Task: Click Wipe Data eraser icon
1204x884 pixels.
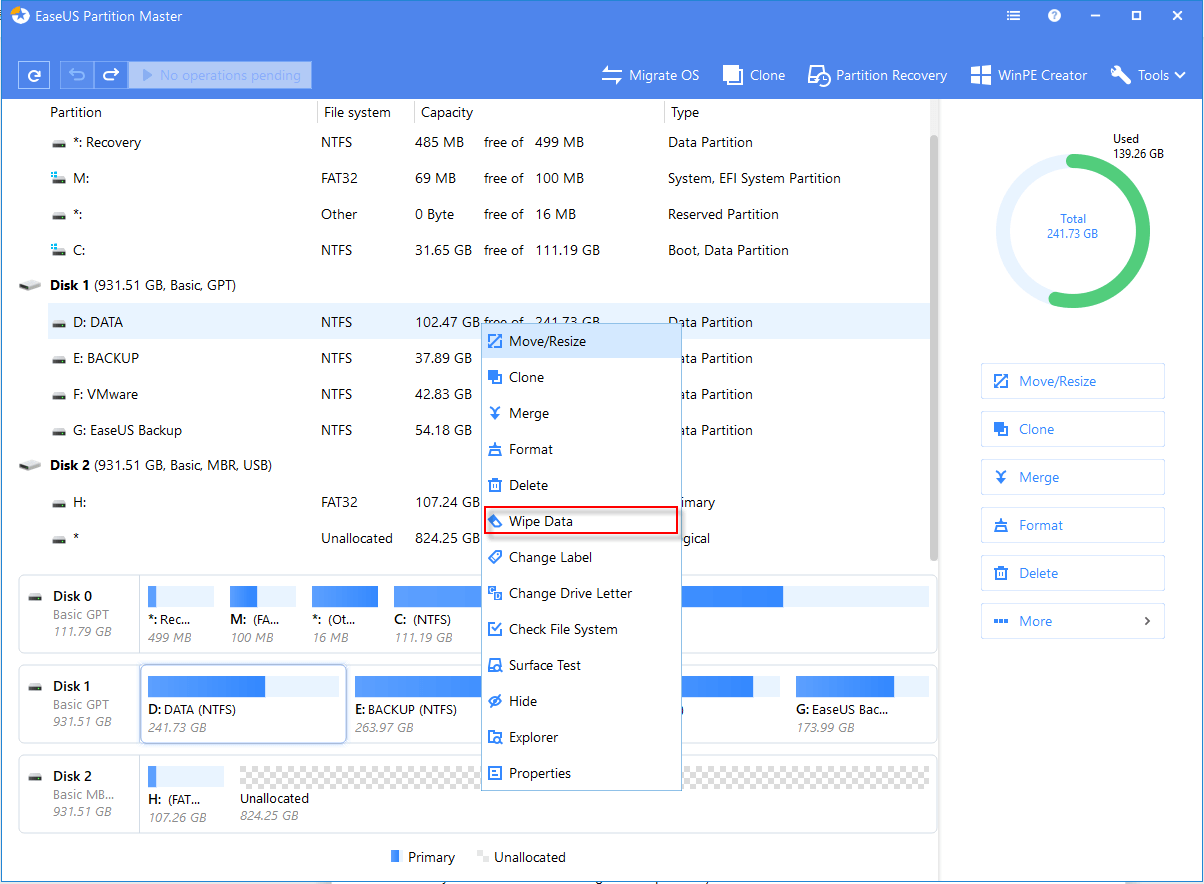Action: coord(495,521)
